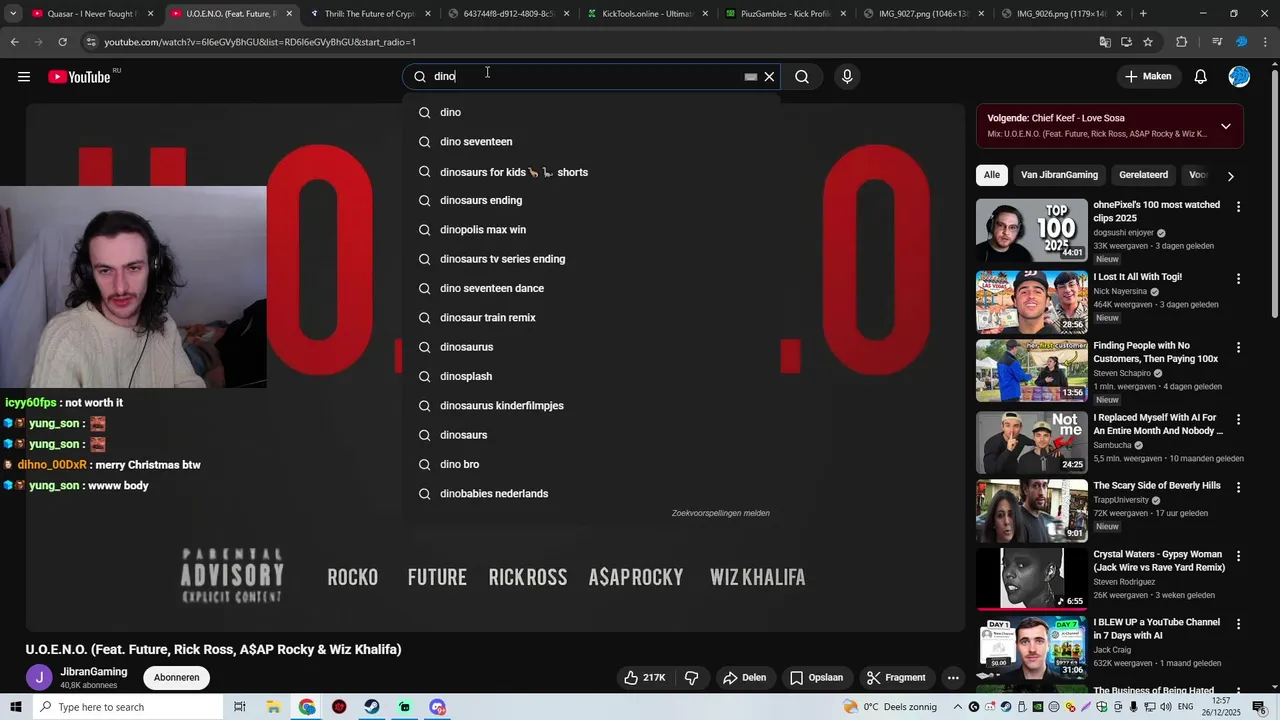Expand the Volgende: Chief Keef playlist chevron
The image size is (1280, 720).
[1225, 126]
